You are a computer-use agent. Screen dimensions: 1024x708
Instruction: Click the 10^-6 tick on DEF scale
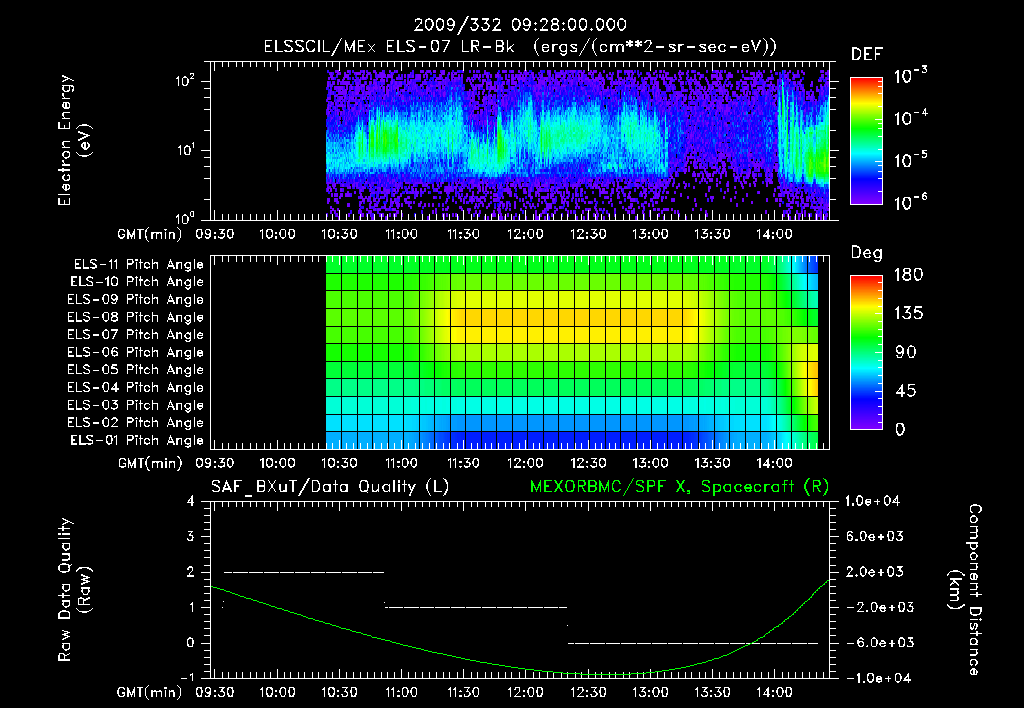pos(910,202)
